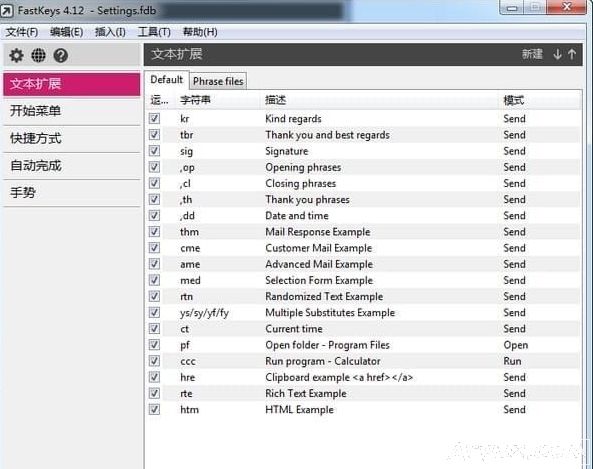Click the globe language icon
593x469 pixels.
pyautogui.click(x=38, y=56)
